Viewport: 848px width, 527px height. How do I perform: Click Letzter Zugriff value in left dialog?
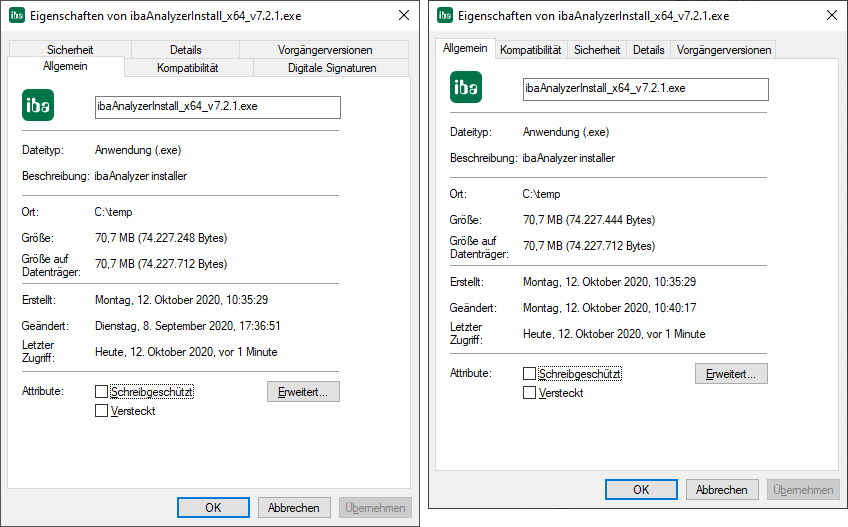(186, 352)
